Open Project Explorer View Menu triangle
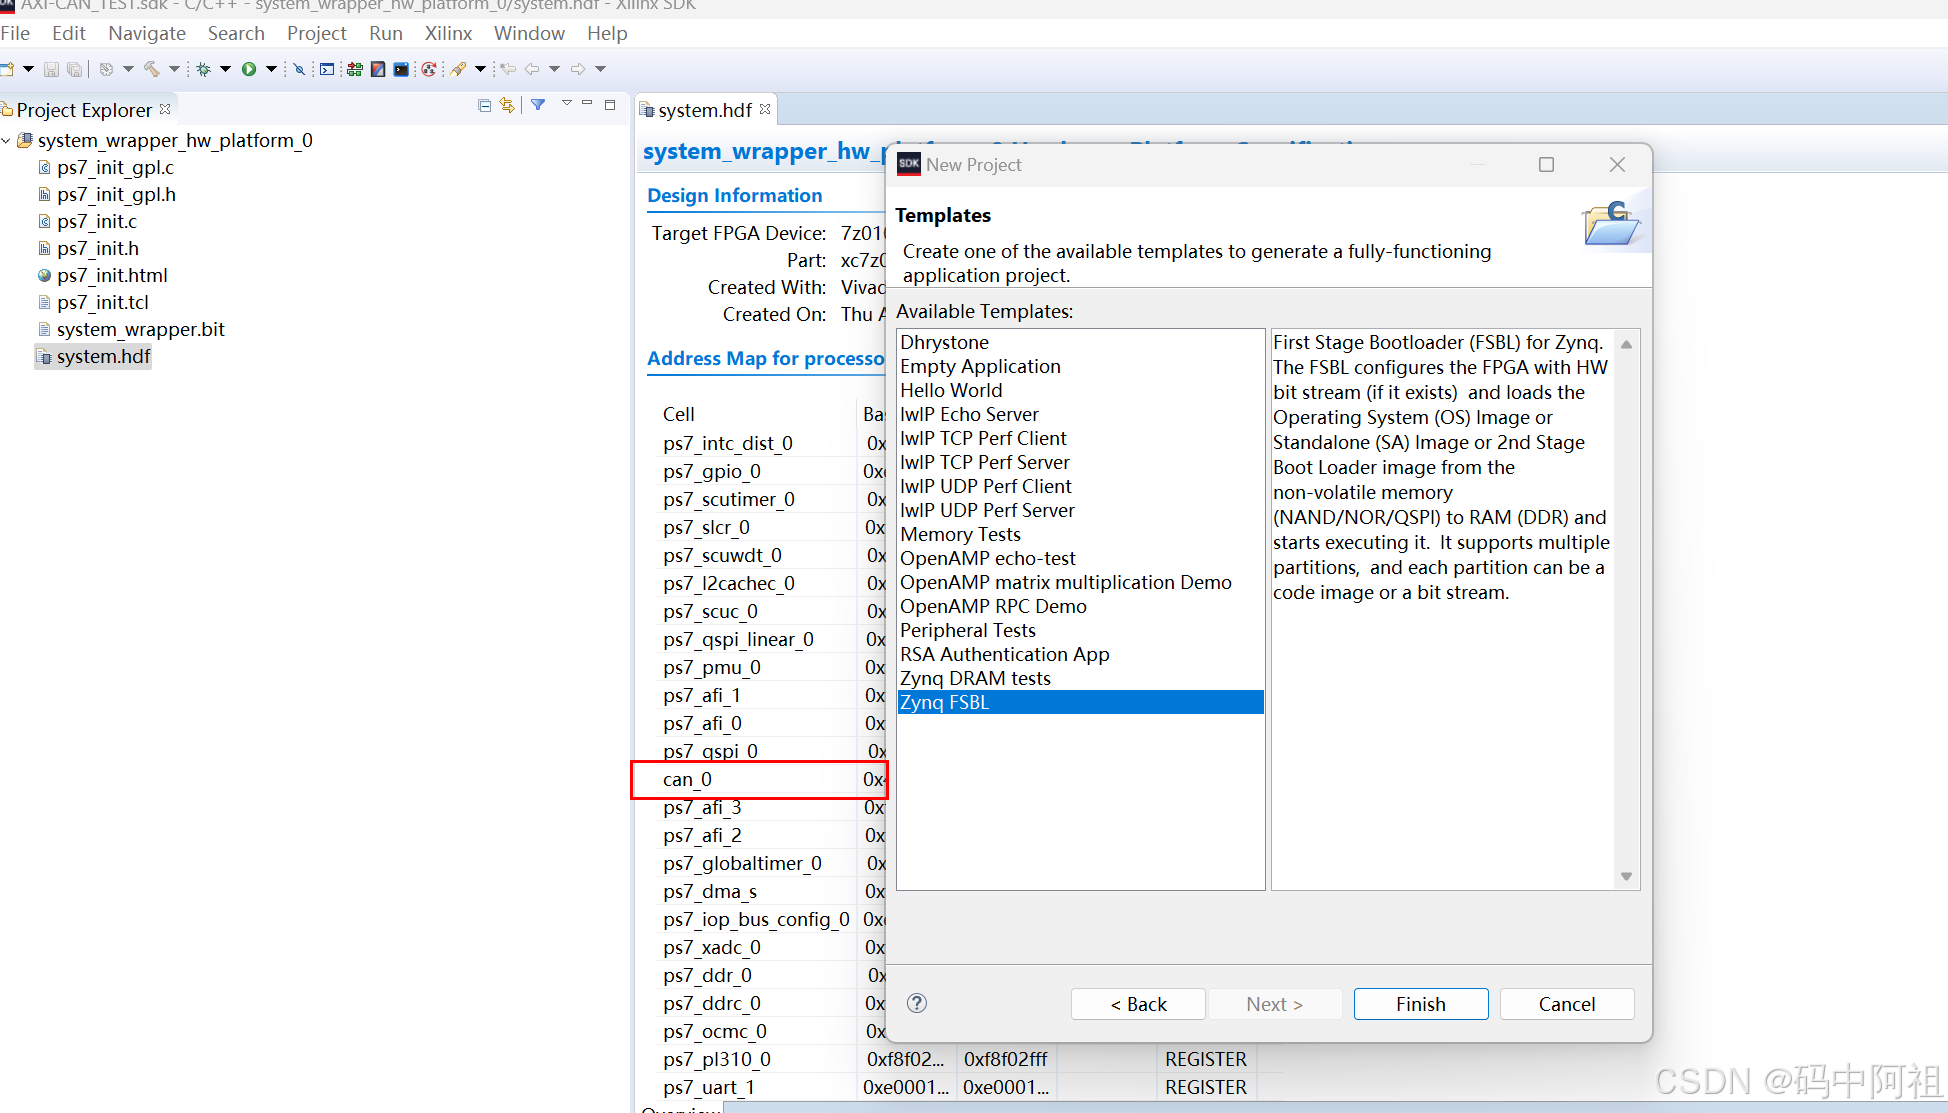 566,103
